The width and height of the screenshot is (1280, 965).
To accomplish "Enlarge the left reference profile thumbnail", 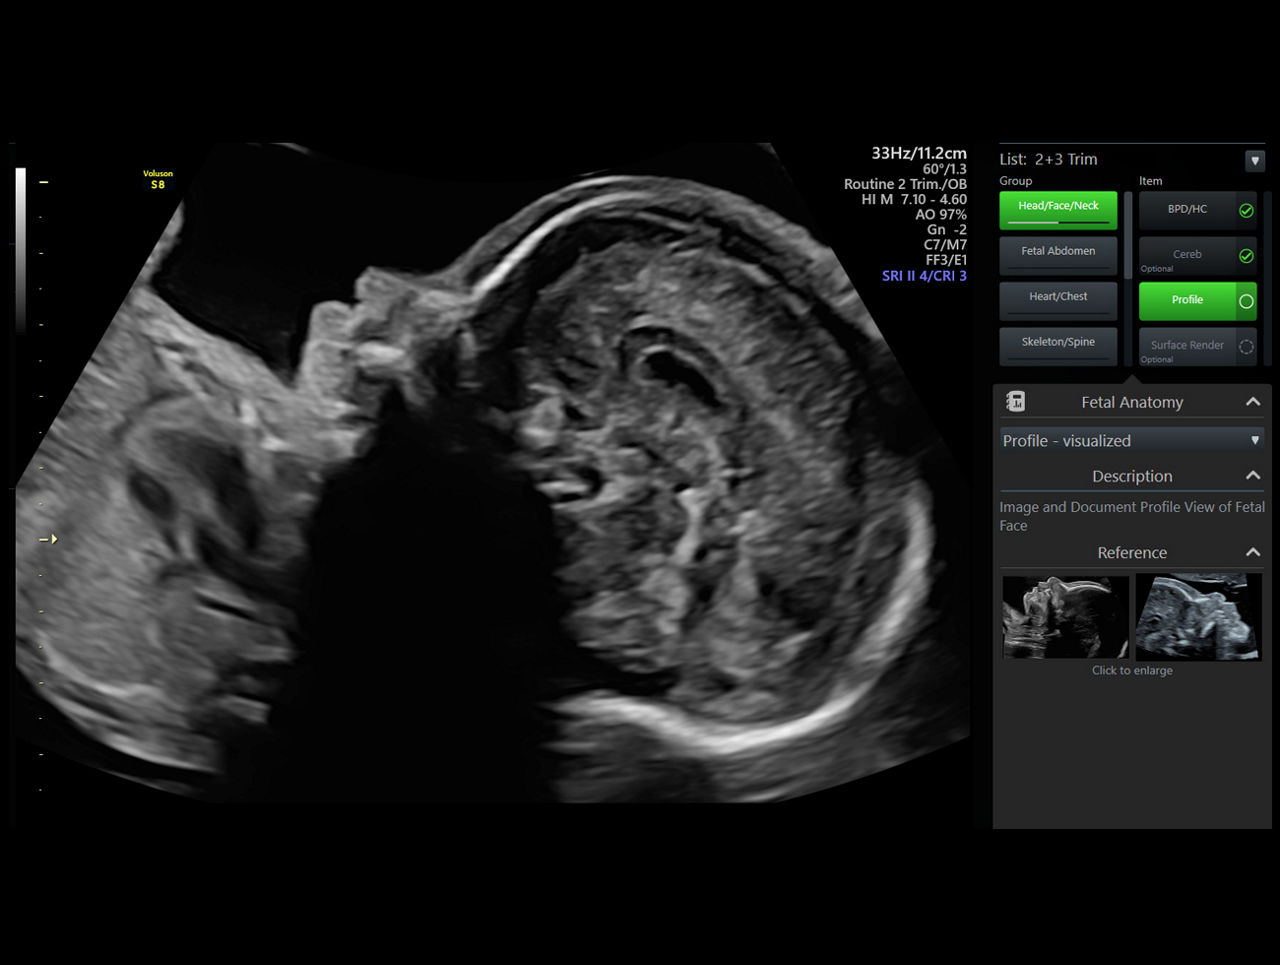I will pyautogui.click(x=1065, y=616).
